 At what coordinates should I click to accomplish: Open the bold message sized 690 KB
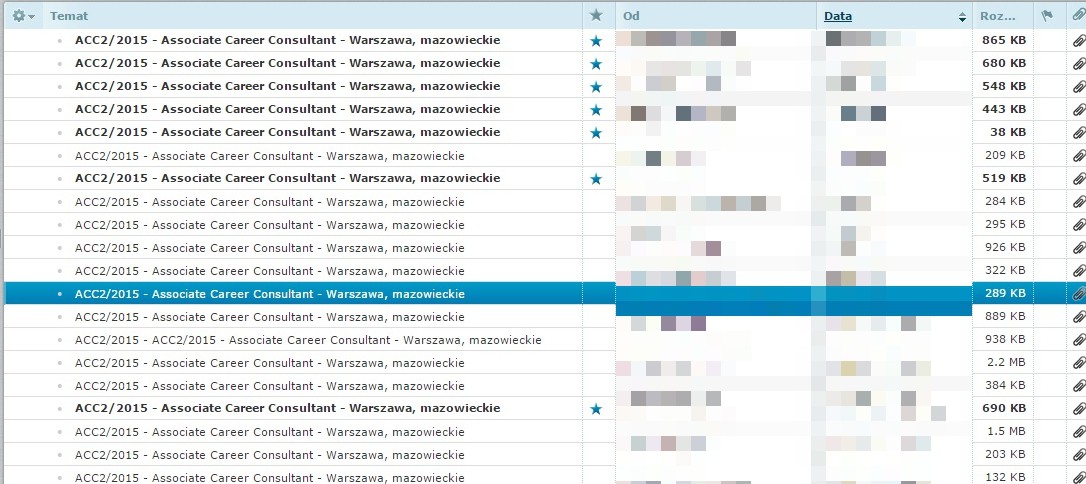[x=287, y=408]
